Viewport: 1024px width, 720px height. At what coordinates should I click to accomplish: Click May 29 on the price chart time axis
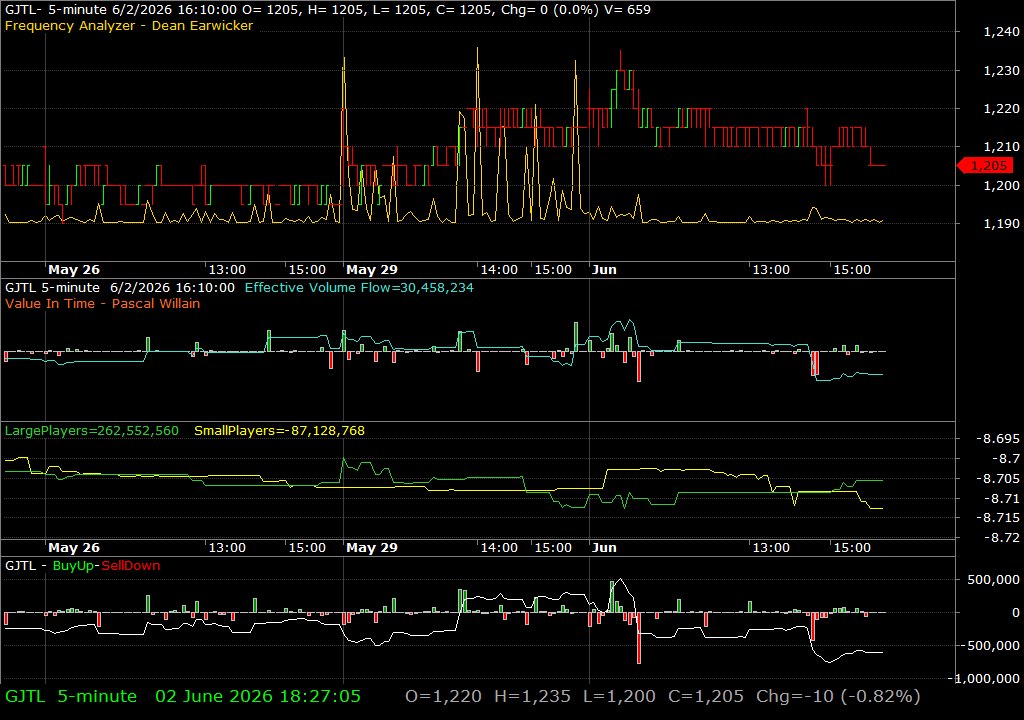click(x=372, y=270)
